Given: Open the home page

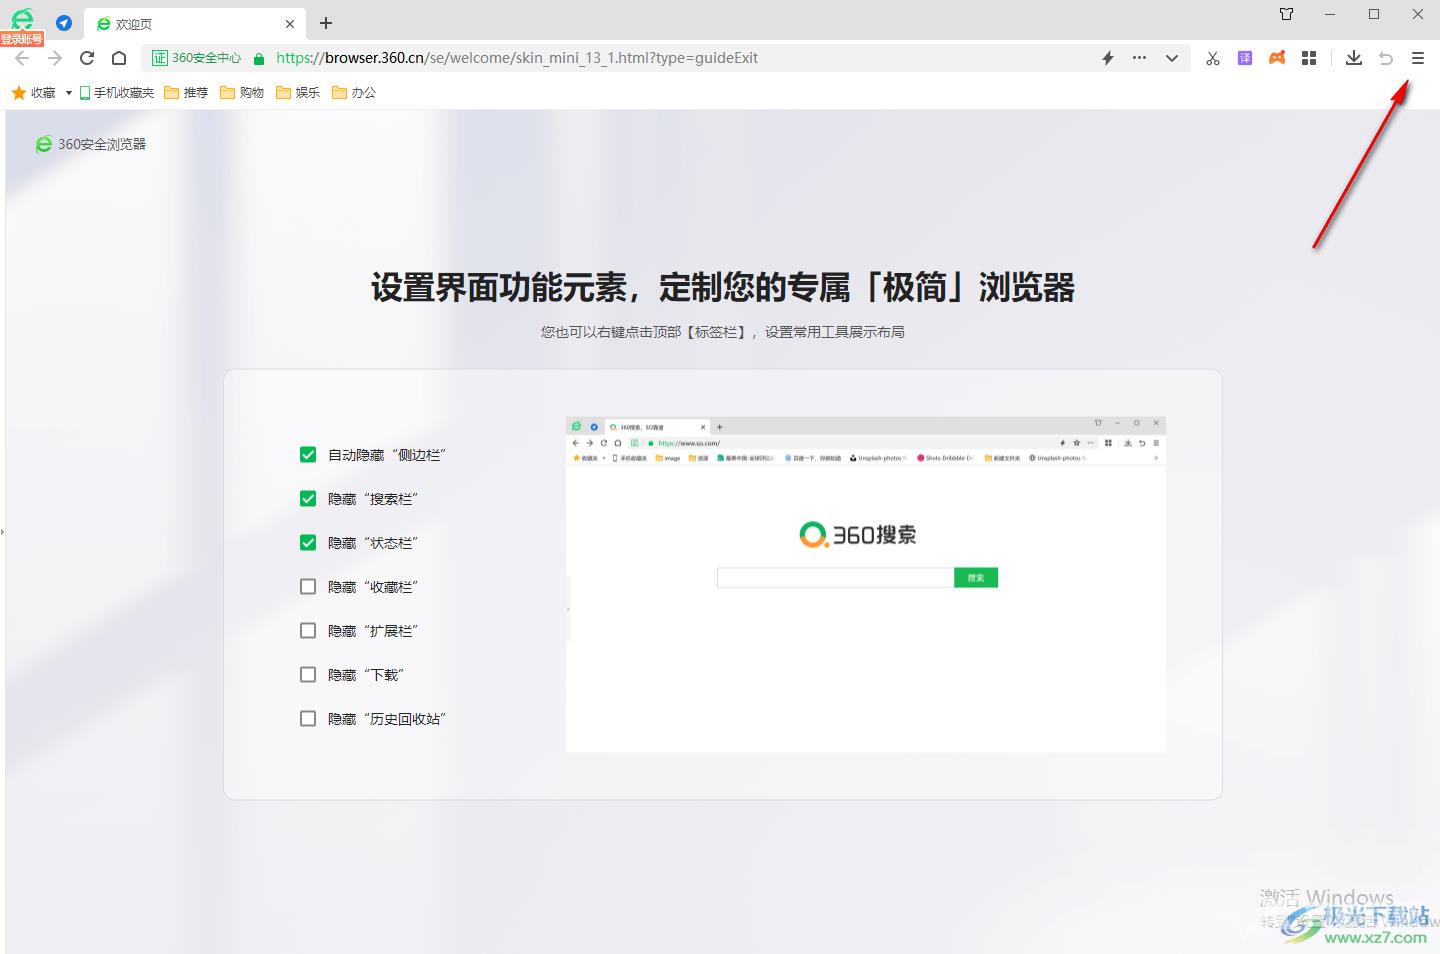Looking at the screenshot, I should tap(119, 58).
